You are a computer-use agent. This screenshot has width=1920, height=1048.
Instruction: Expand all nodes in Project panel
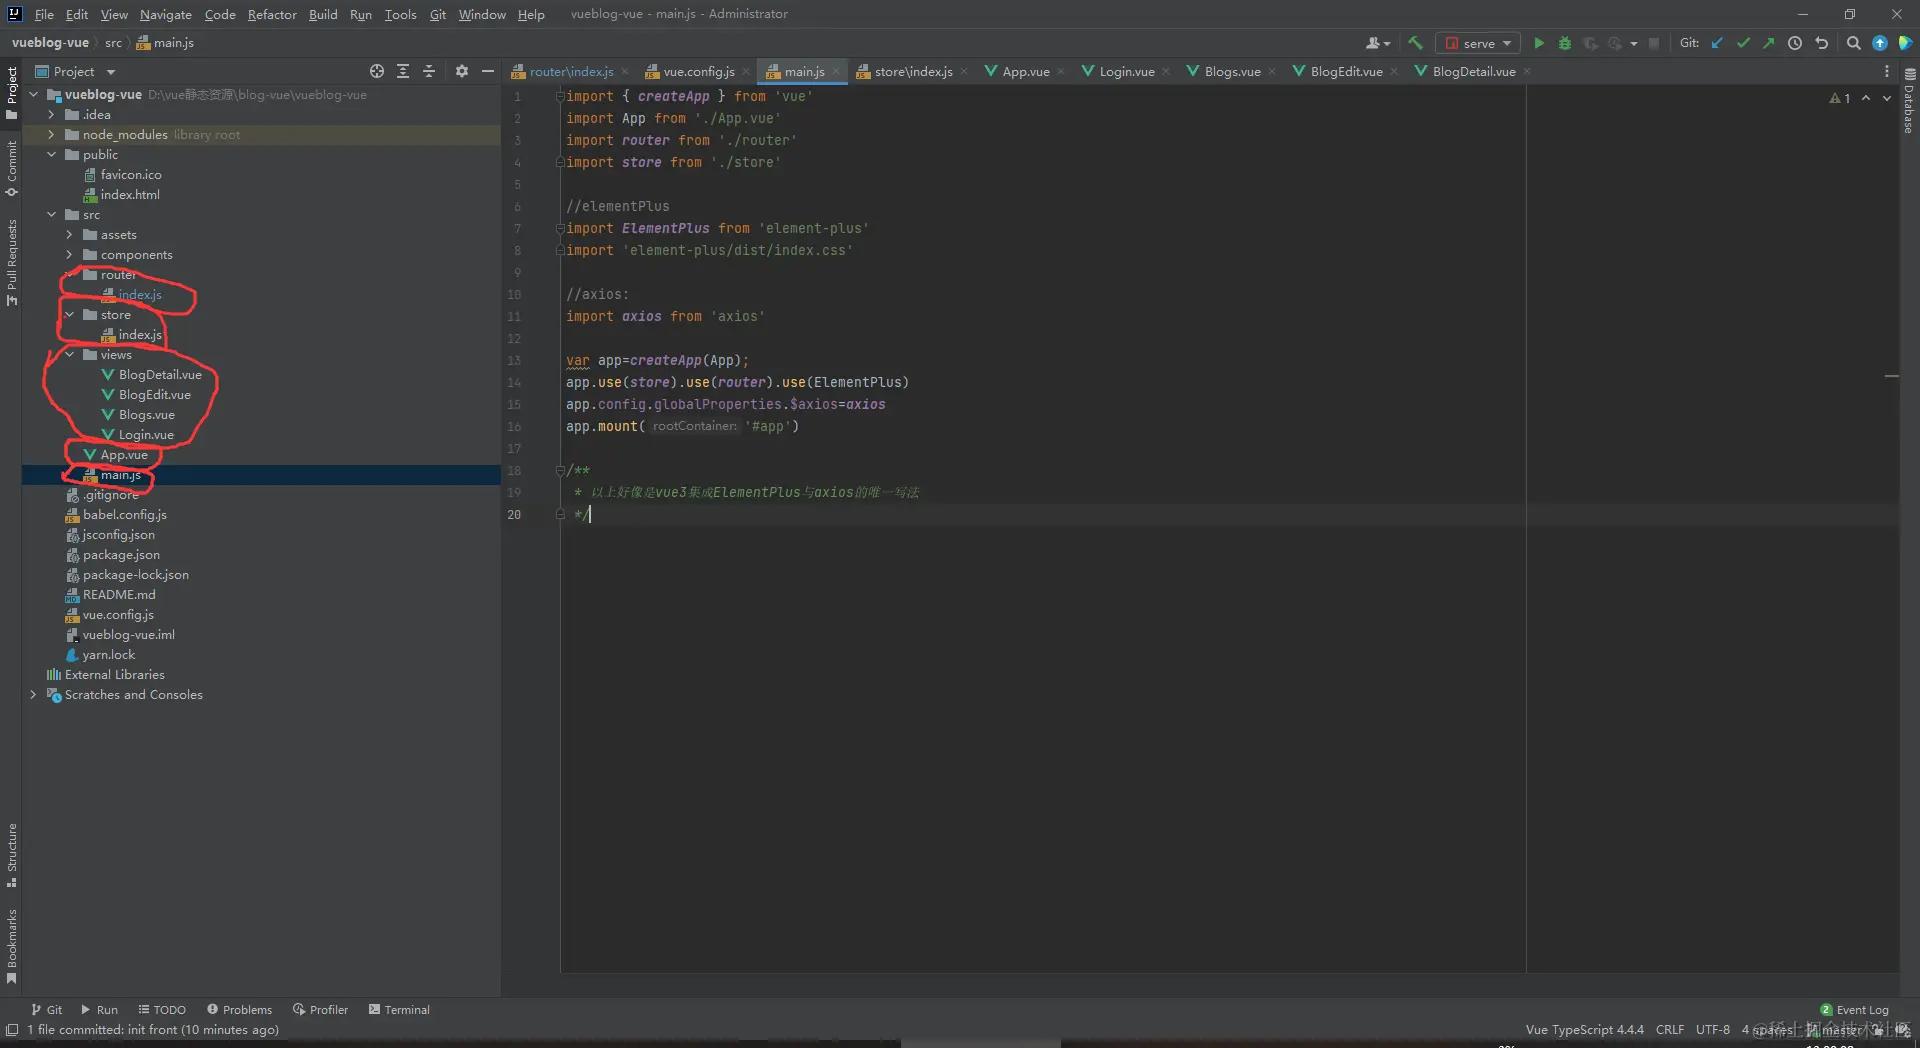[x=403, y=71]
